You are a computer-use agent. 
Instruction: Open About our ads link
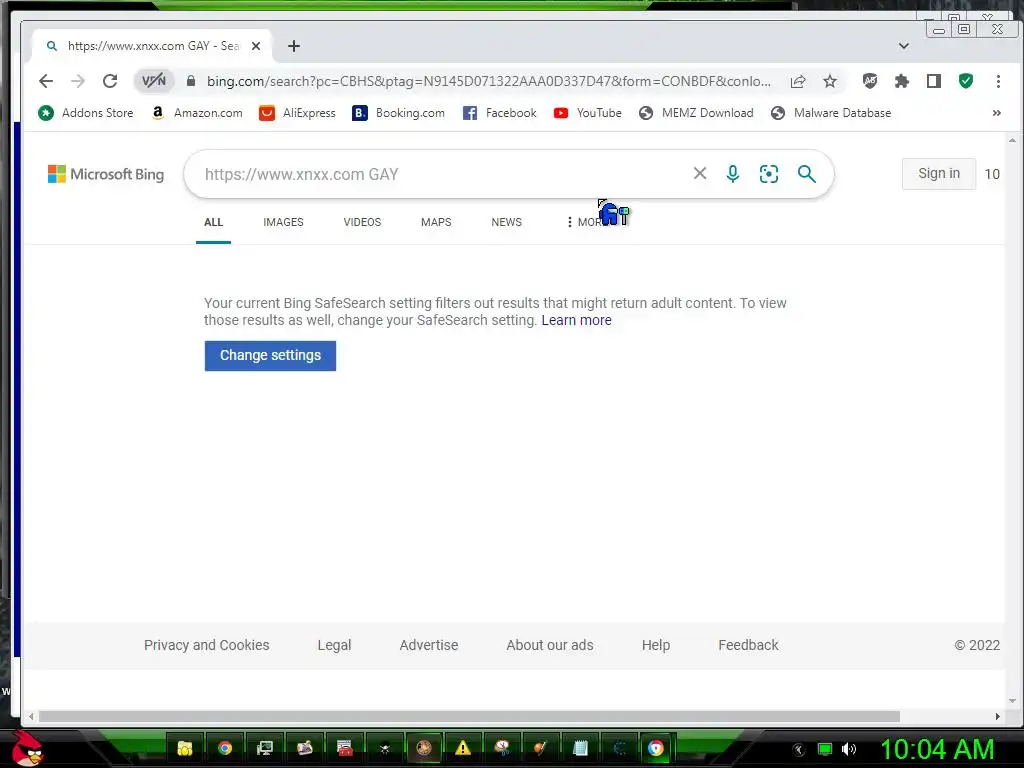pos(550,645)
